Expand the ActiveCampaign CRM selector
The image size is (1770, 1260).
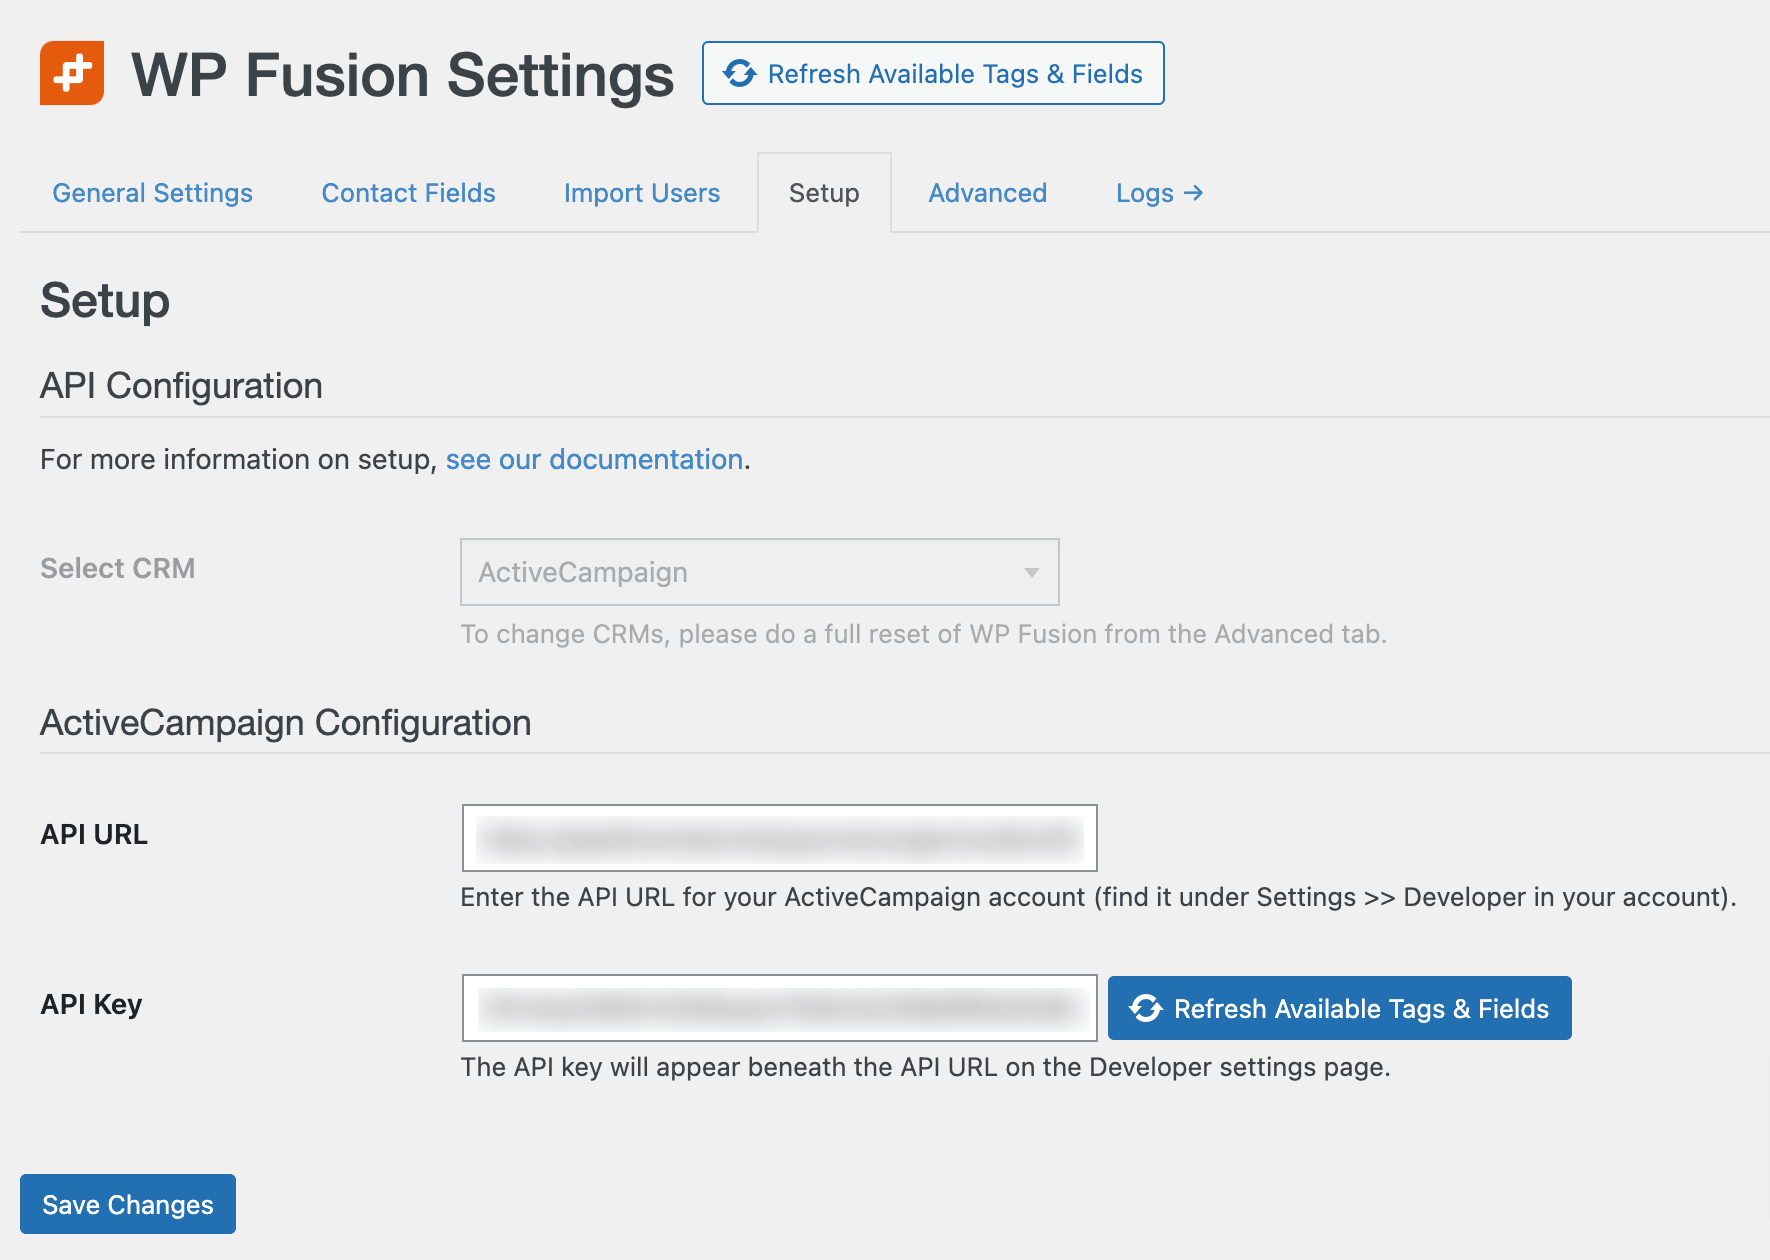(758, 572)
